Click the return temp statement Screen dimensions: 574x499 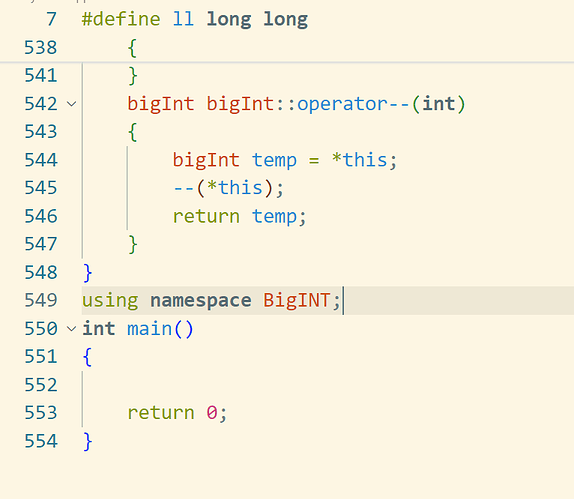(x=239, y=217)
